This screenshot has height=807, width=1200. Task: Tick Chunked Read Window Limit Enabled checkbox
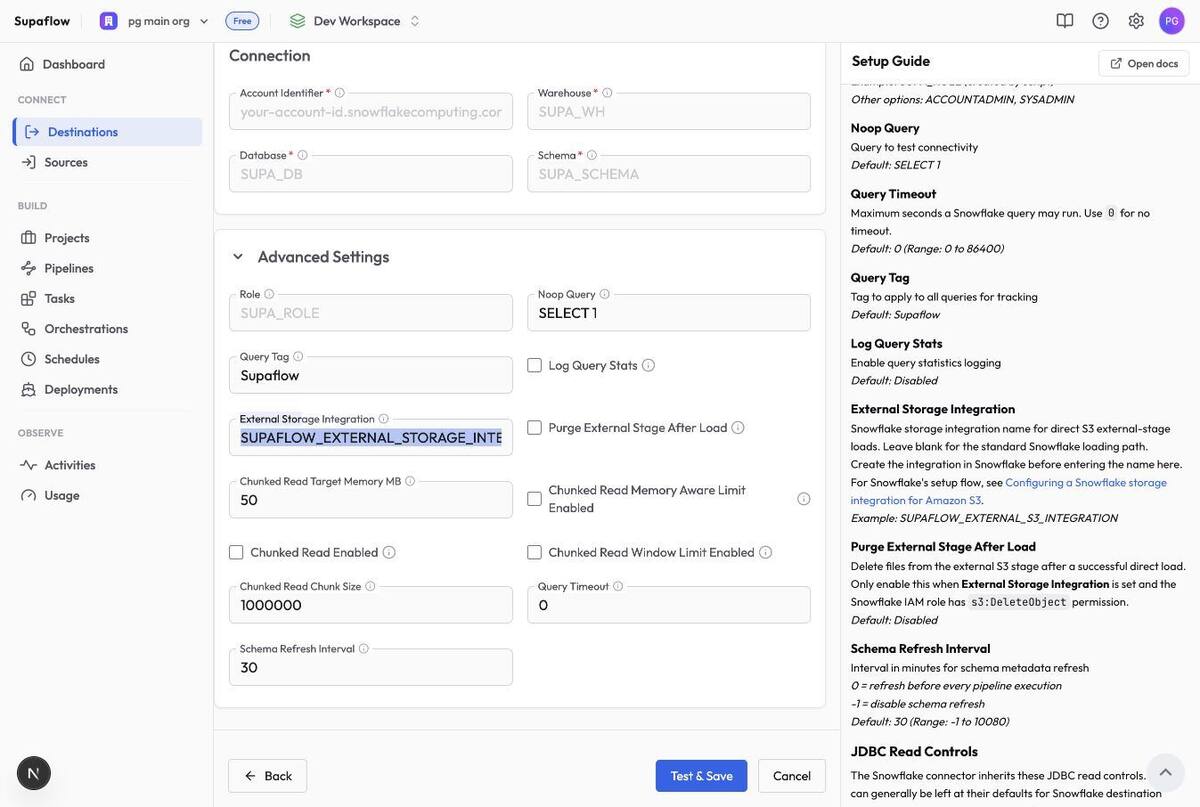pyautogui.click(x=534, y=552)
